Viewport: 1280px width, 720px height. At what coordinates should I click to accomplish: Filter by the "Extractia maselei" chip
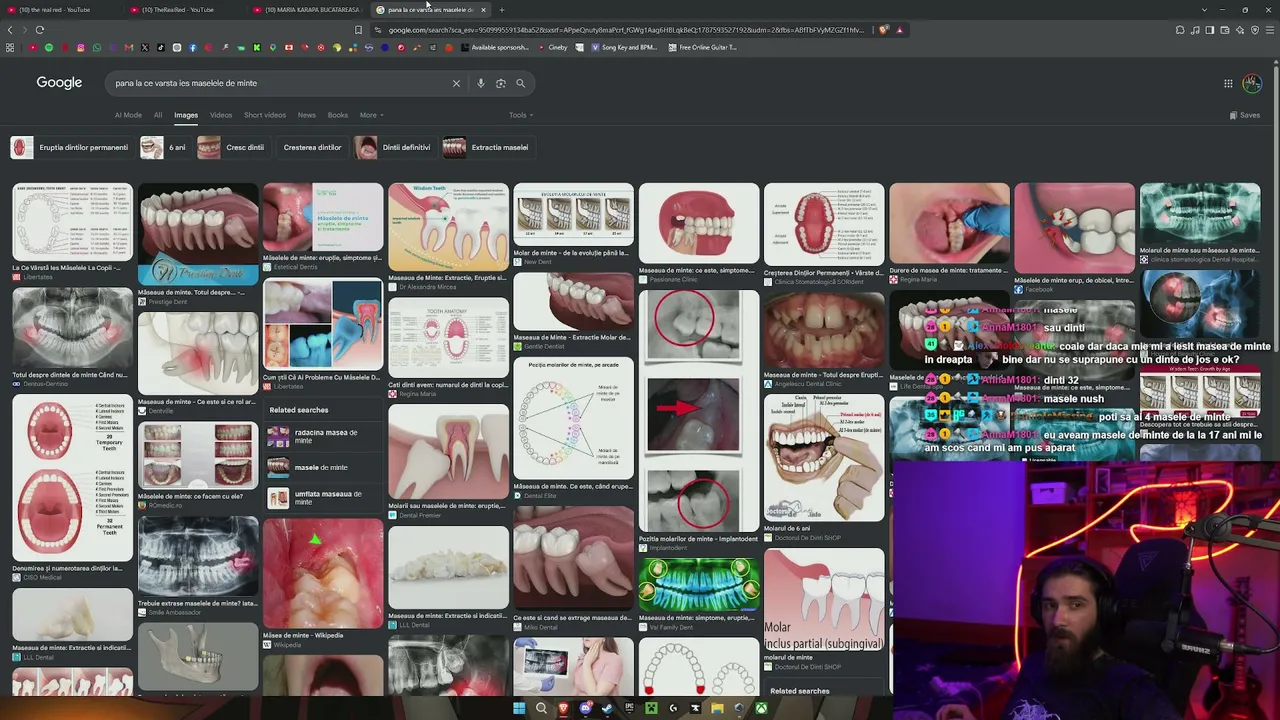(x=487, y=148)
